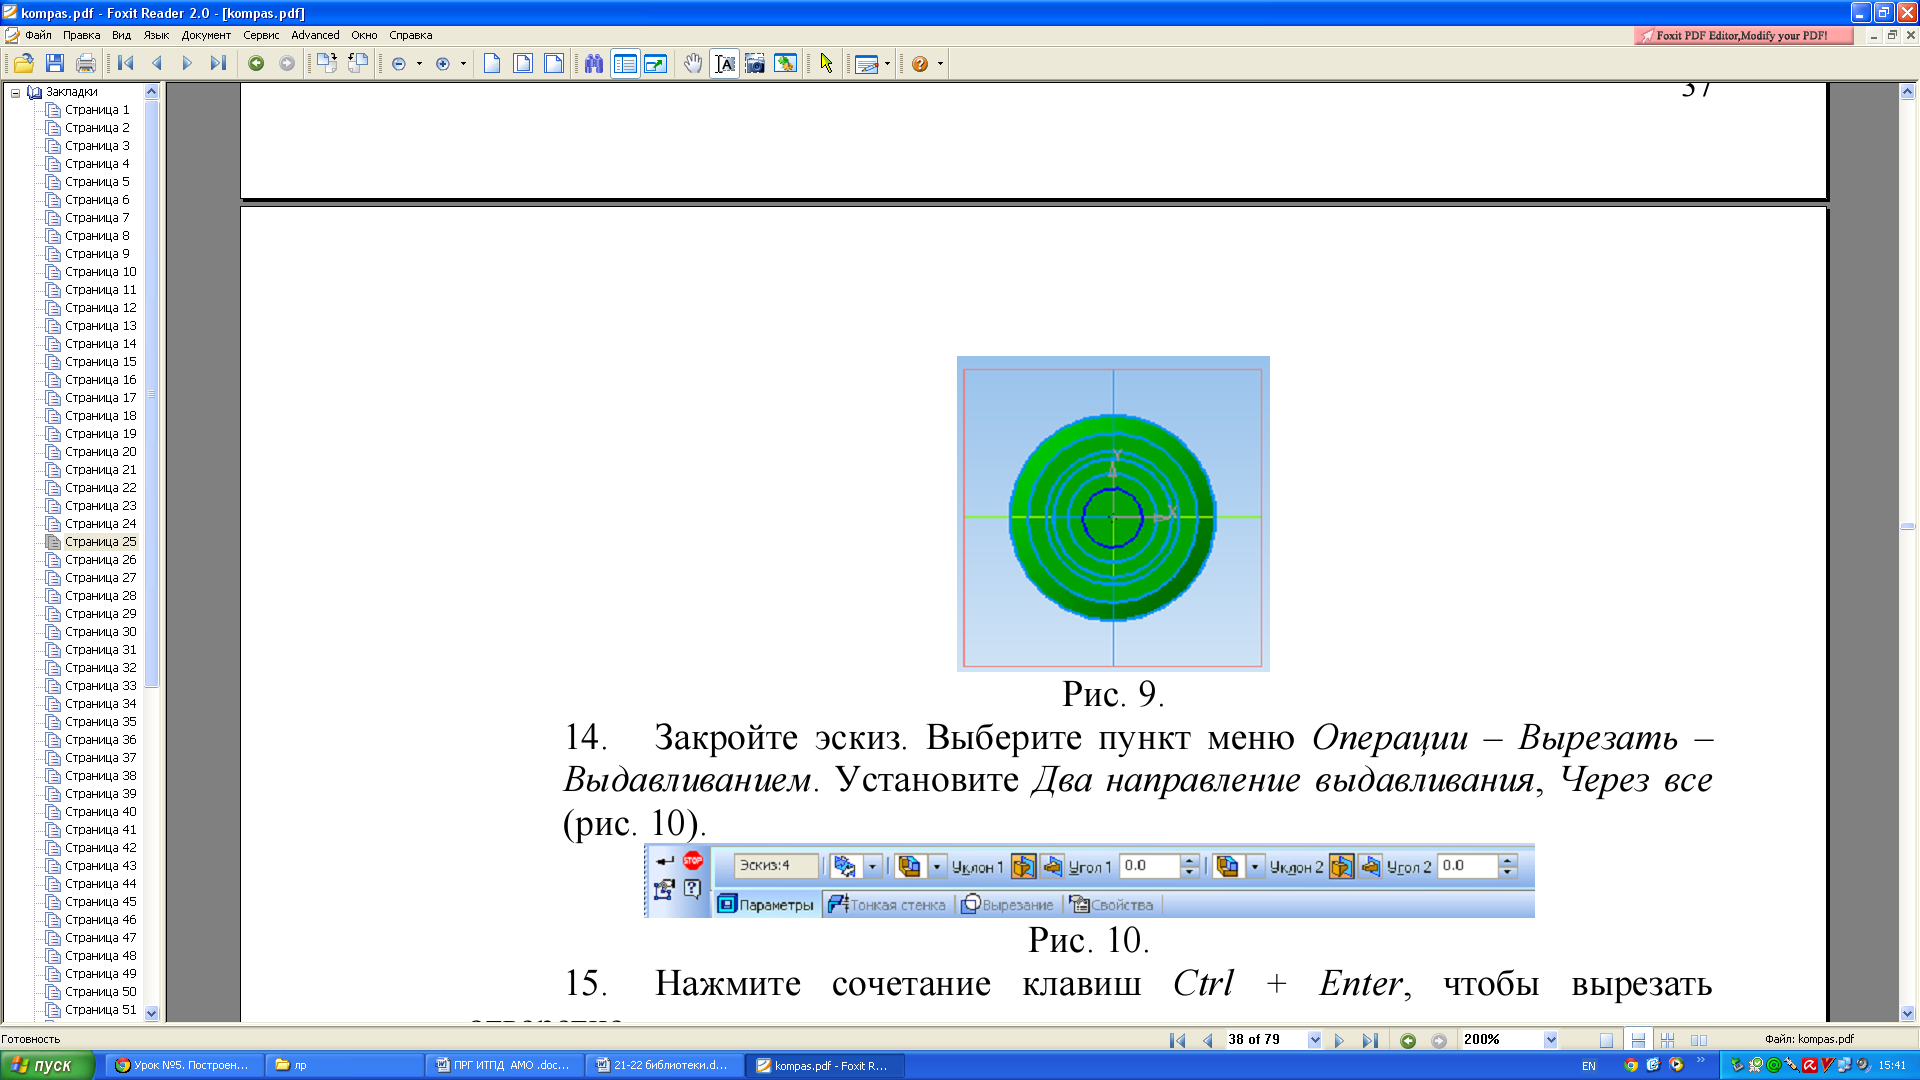The height and width of the screenshot is (1080, 1920).
Task: Select the yellow arrow annotation selection tool
Action: tap(826, 64)
